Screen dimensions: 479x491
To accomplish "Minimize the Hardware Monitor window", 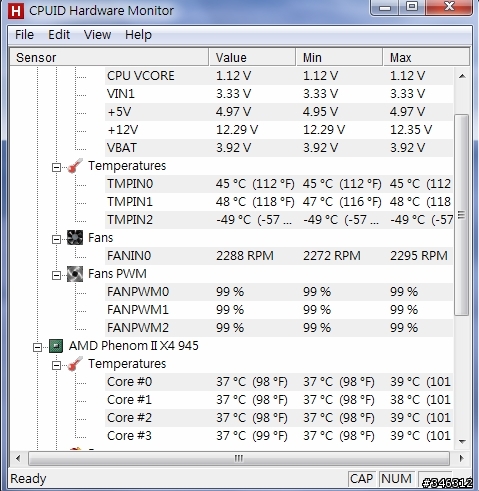I will tap(385, 7).
